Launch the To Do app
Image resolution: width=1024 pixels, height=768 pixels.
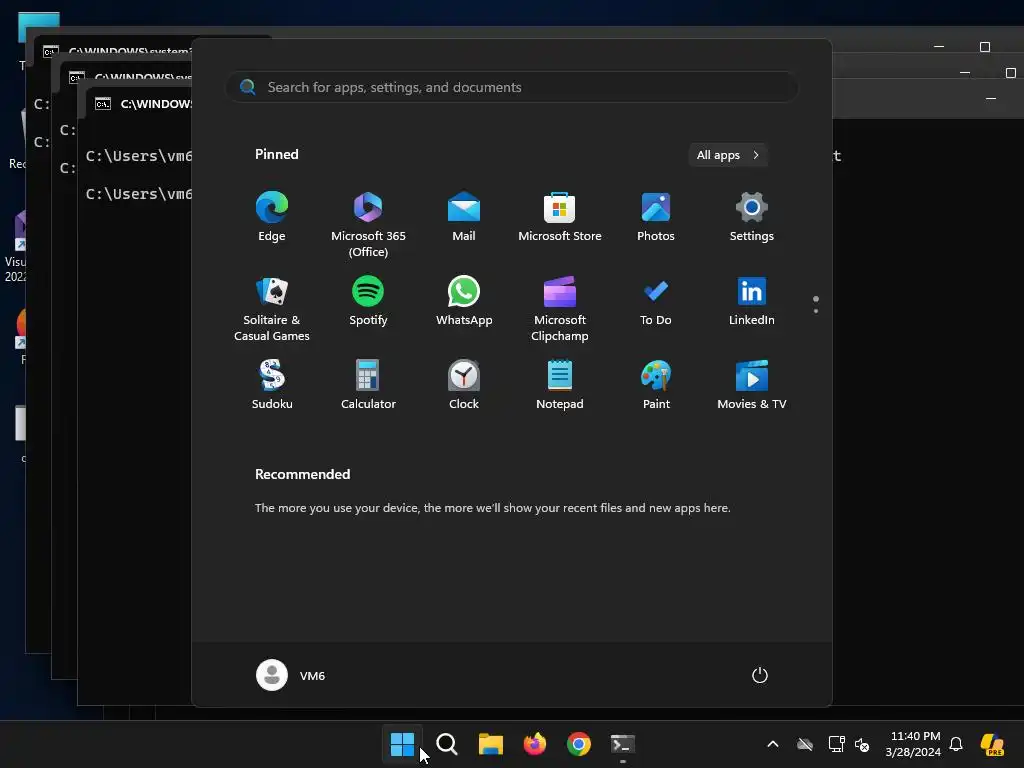tap(656, 302)
